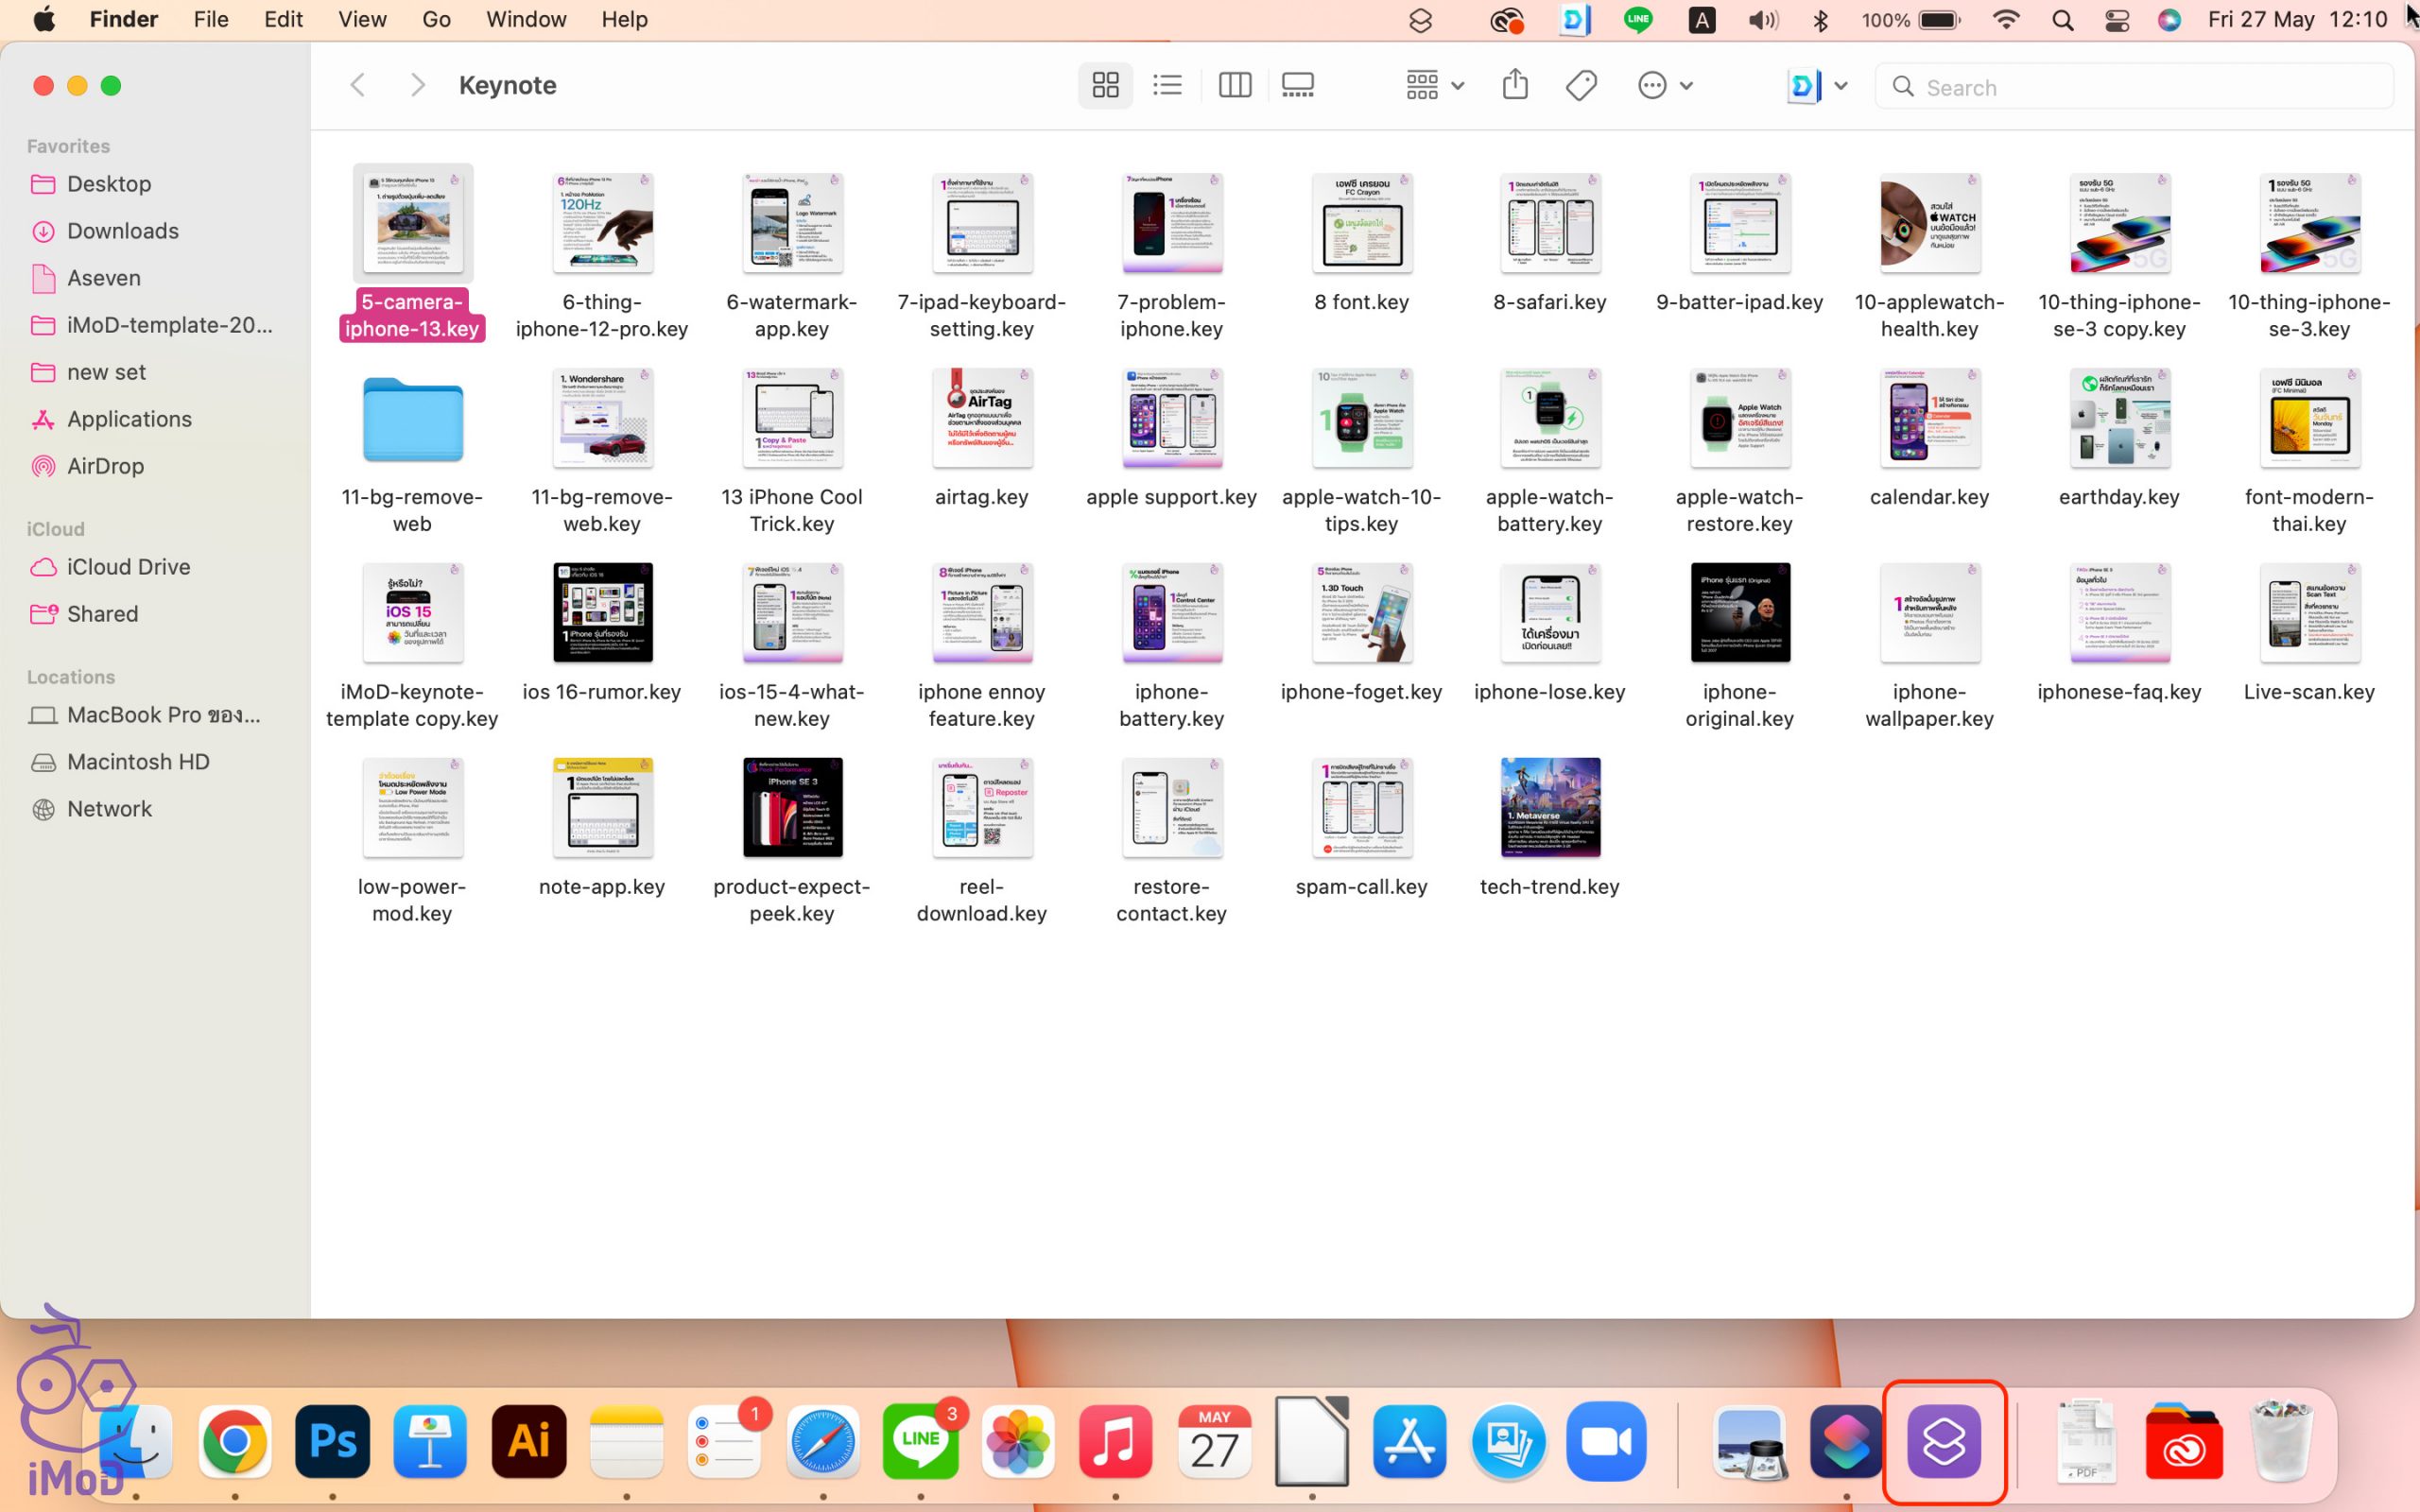Open the Go menu
Viewport: 2420px width, 1512px height.
point(436,19)
